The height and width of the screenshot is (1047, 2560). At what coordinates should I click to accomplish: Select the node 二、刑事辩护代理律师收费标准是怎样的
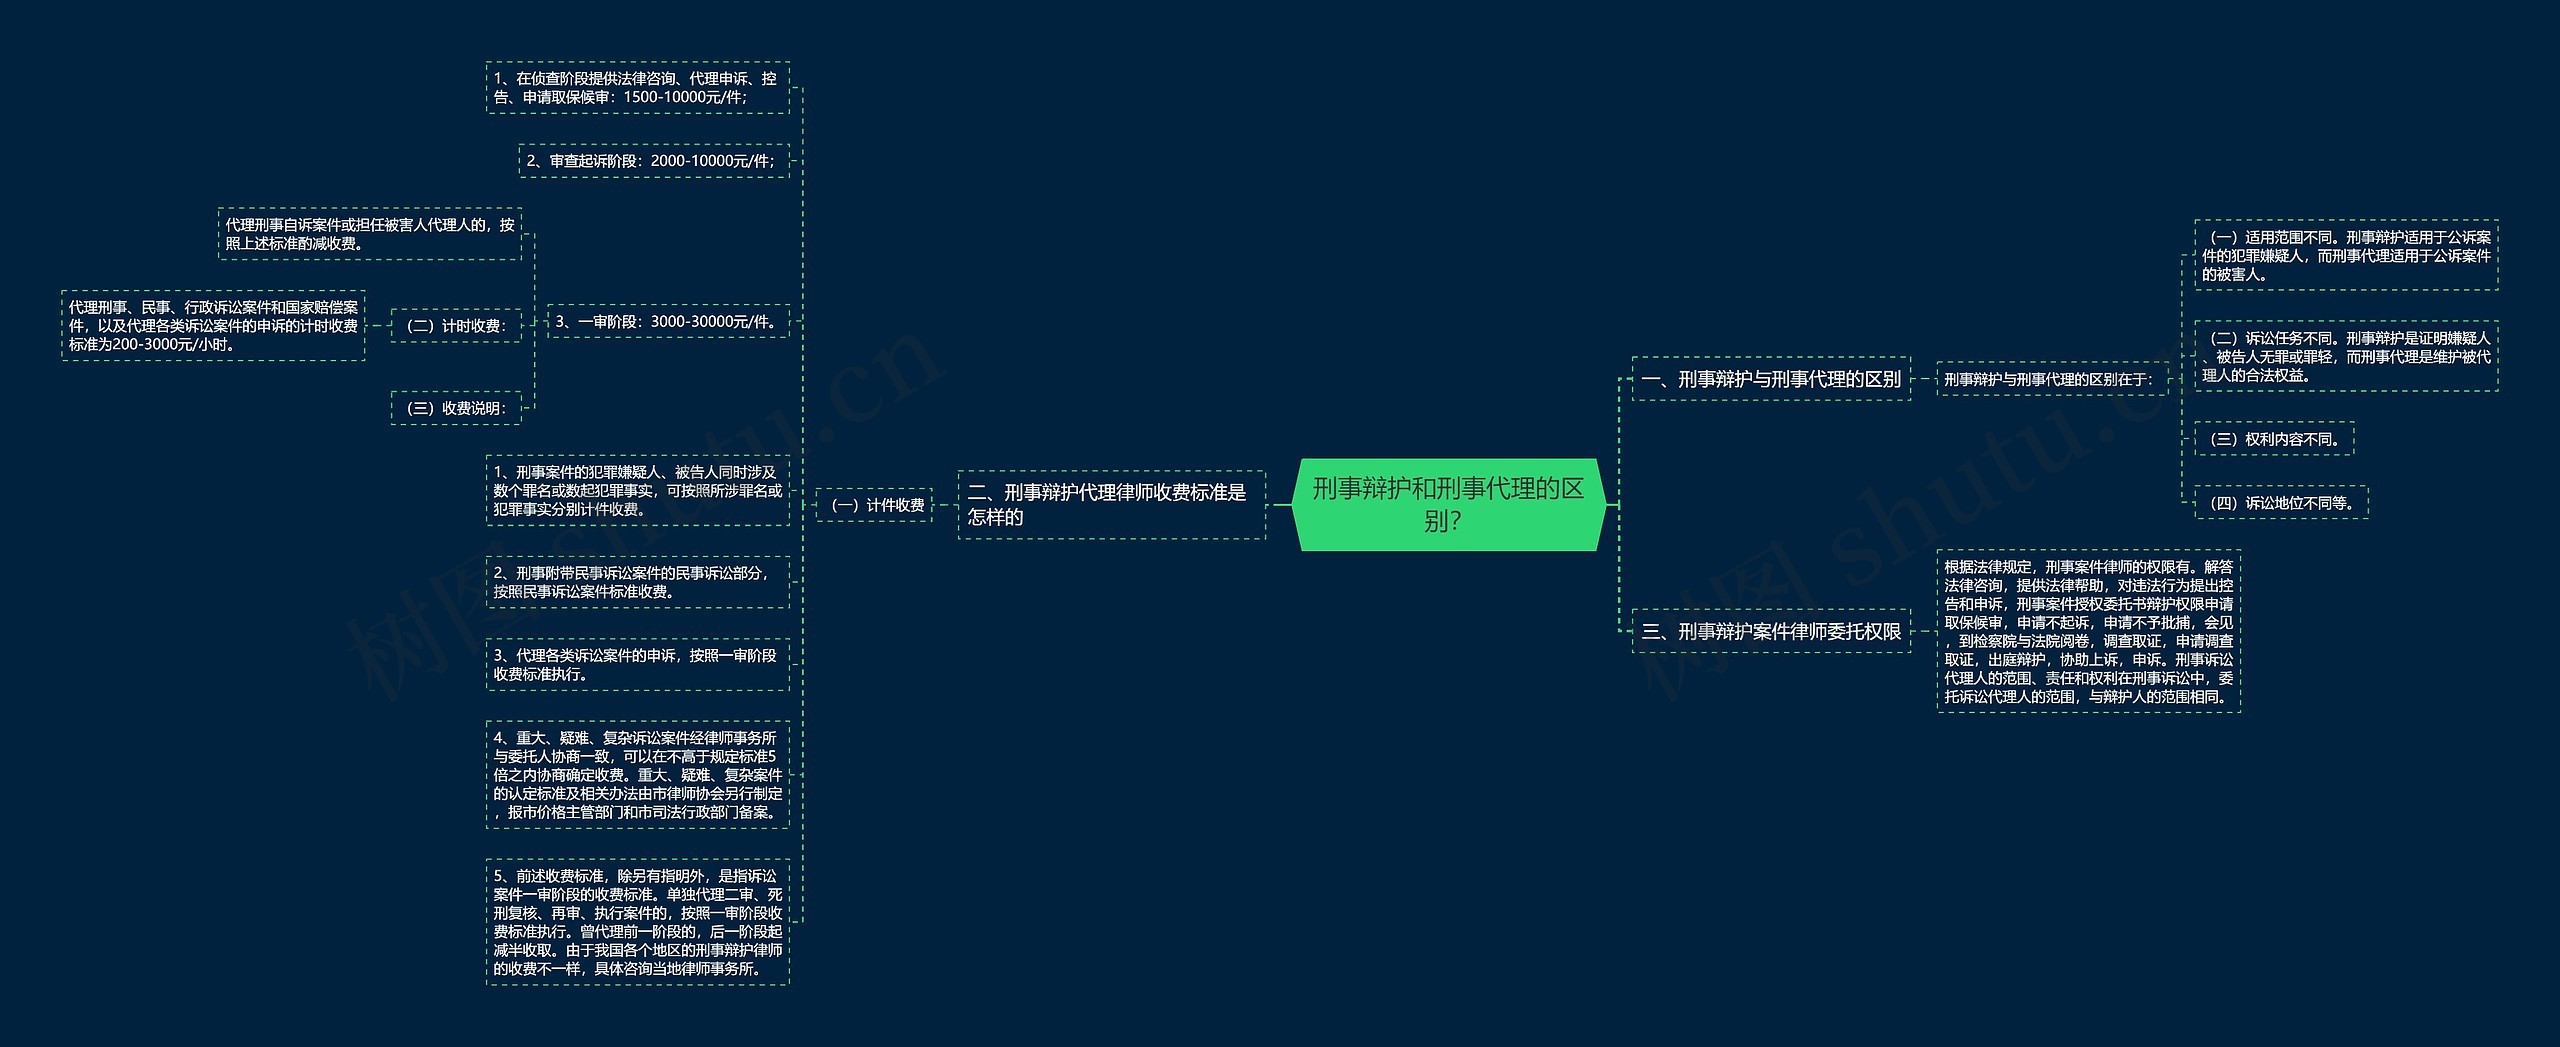pyautogui.click(x=1110, y=505)
